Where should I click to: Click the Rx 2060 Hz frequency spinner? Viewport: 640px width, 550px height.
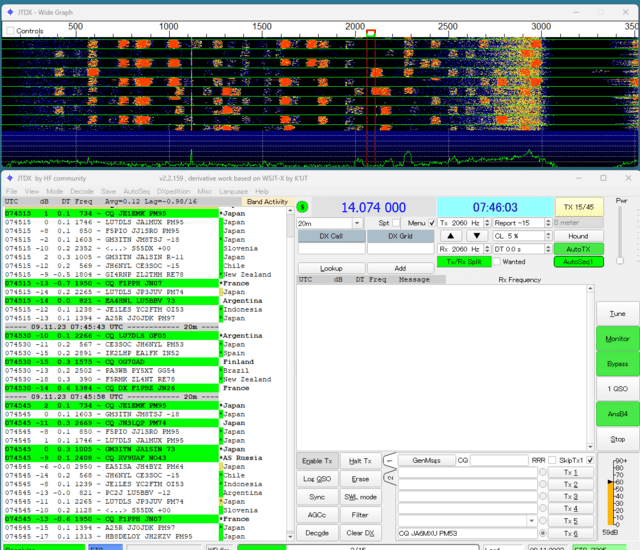(464, 249)
